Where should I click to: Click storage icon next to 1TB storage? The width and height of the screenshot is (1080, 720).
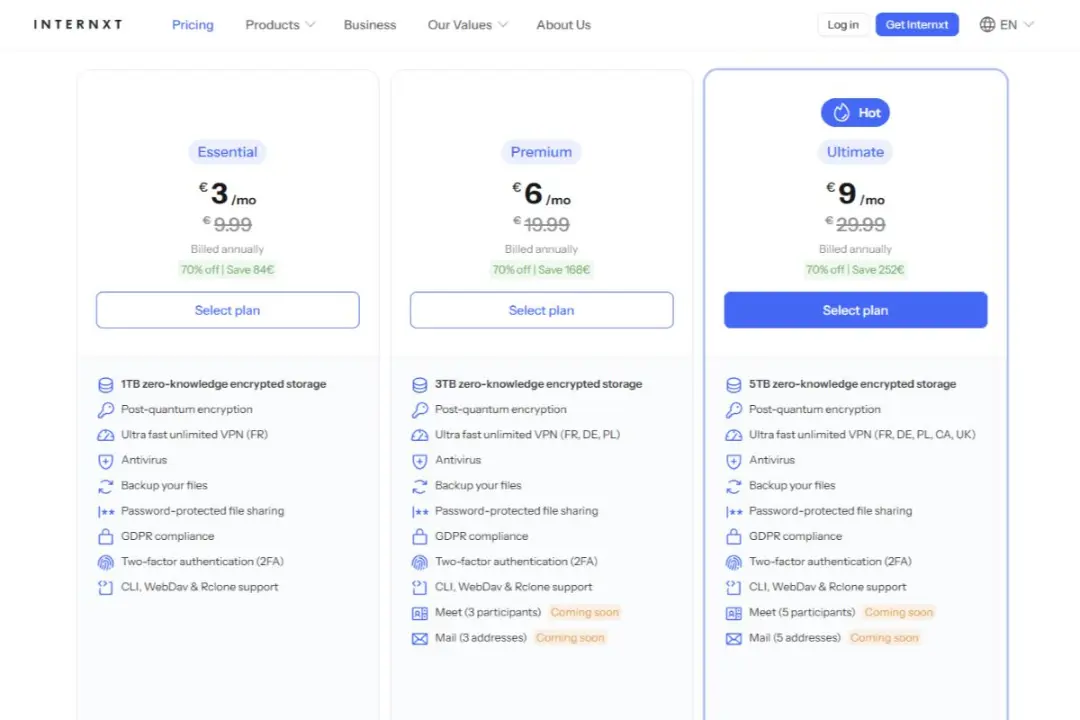click(x=105, y=384)
